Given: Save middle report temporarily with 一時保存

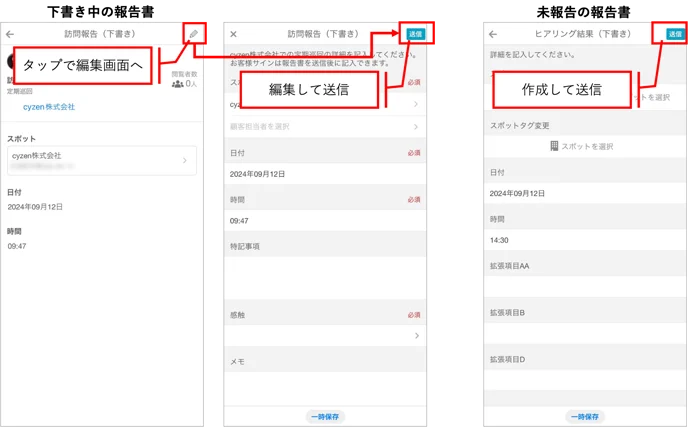Looking at the screenshot, I should pos(325,416).
